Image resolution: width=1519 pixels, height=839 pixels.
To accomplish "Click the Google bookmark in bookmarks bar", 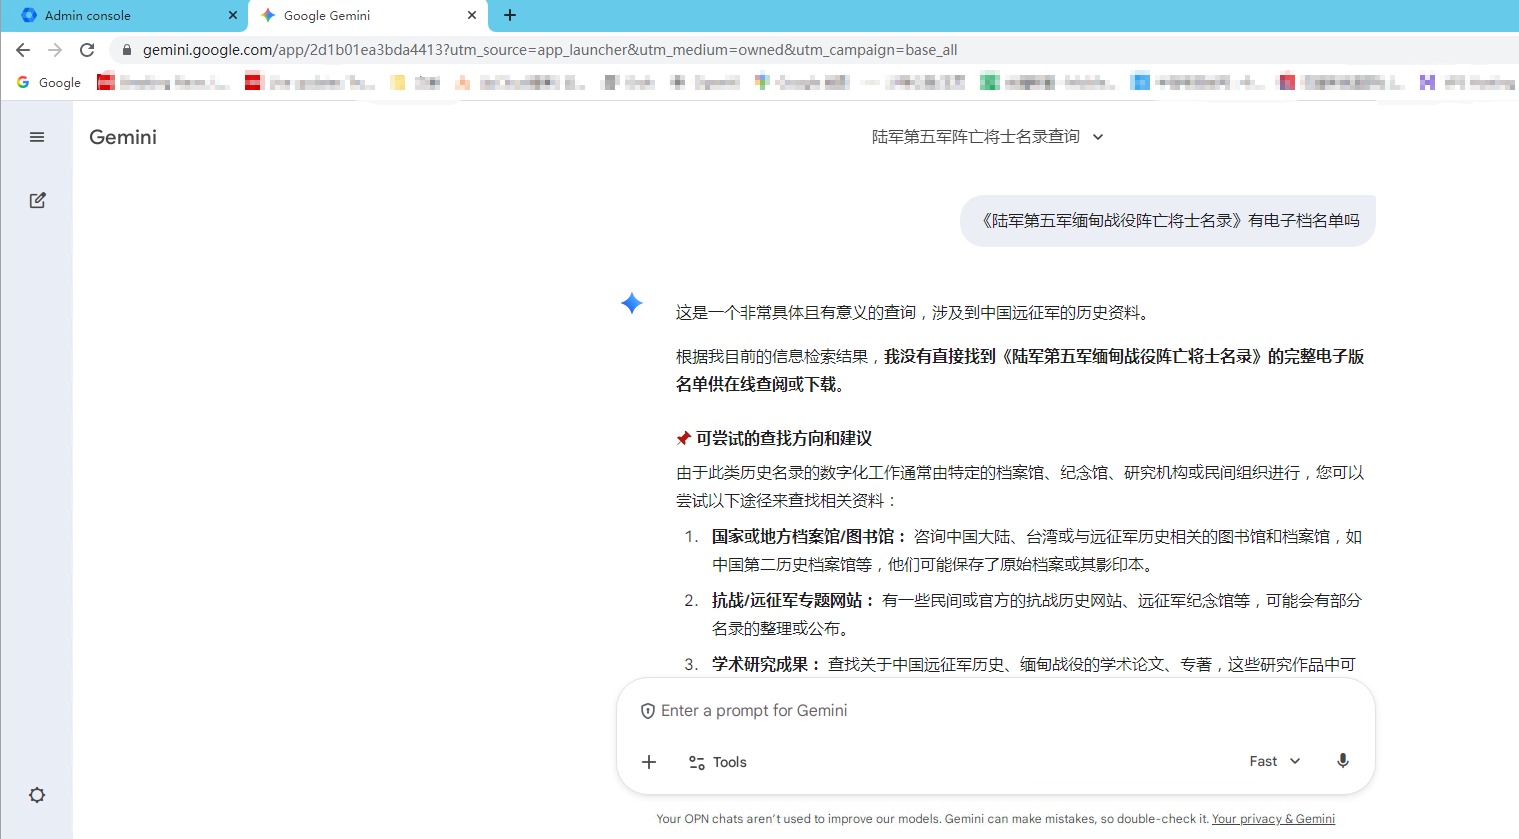I will click(49, 82).
